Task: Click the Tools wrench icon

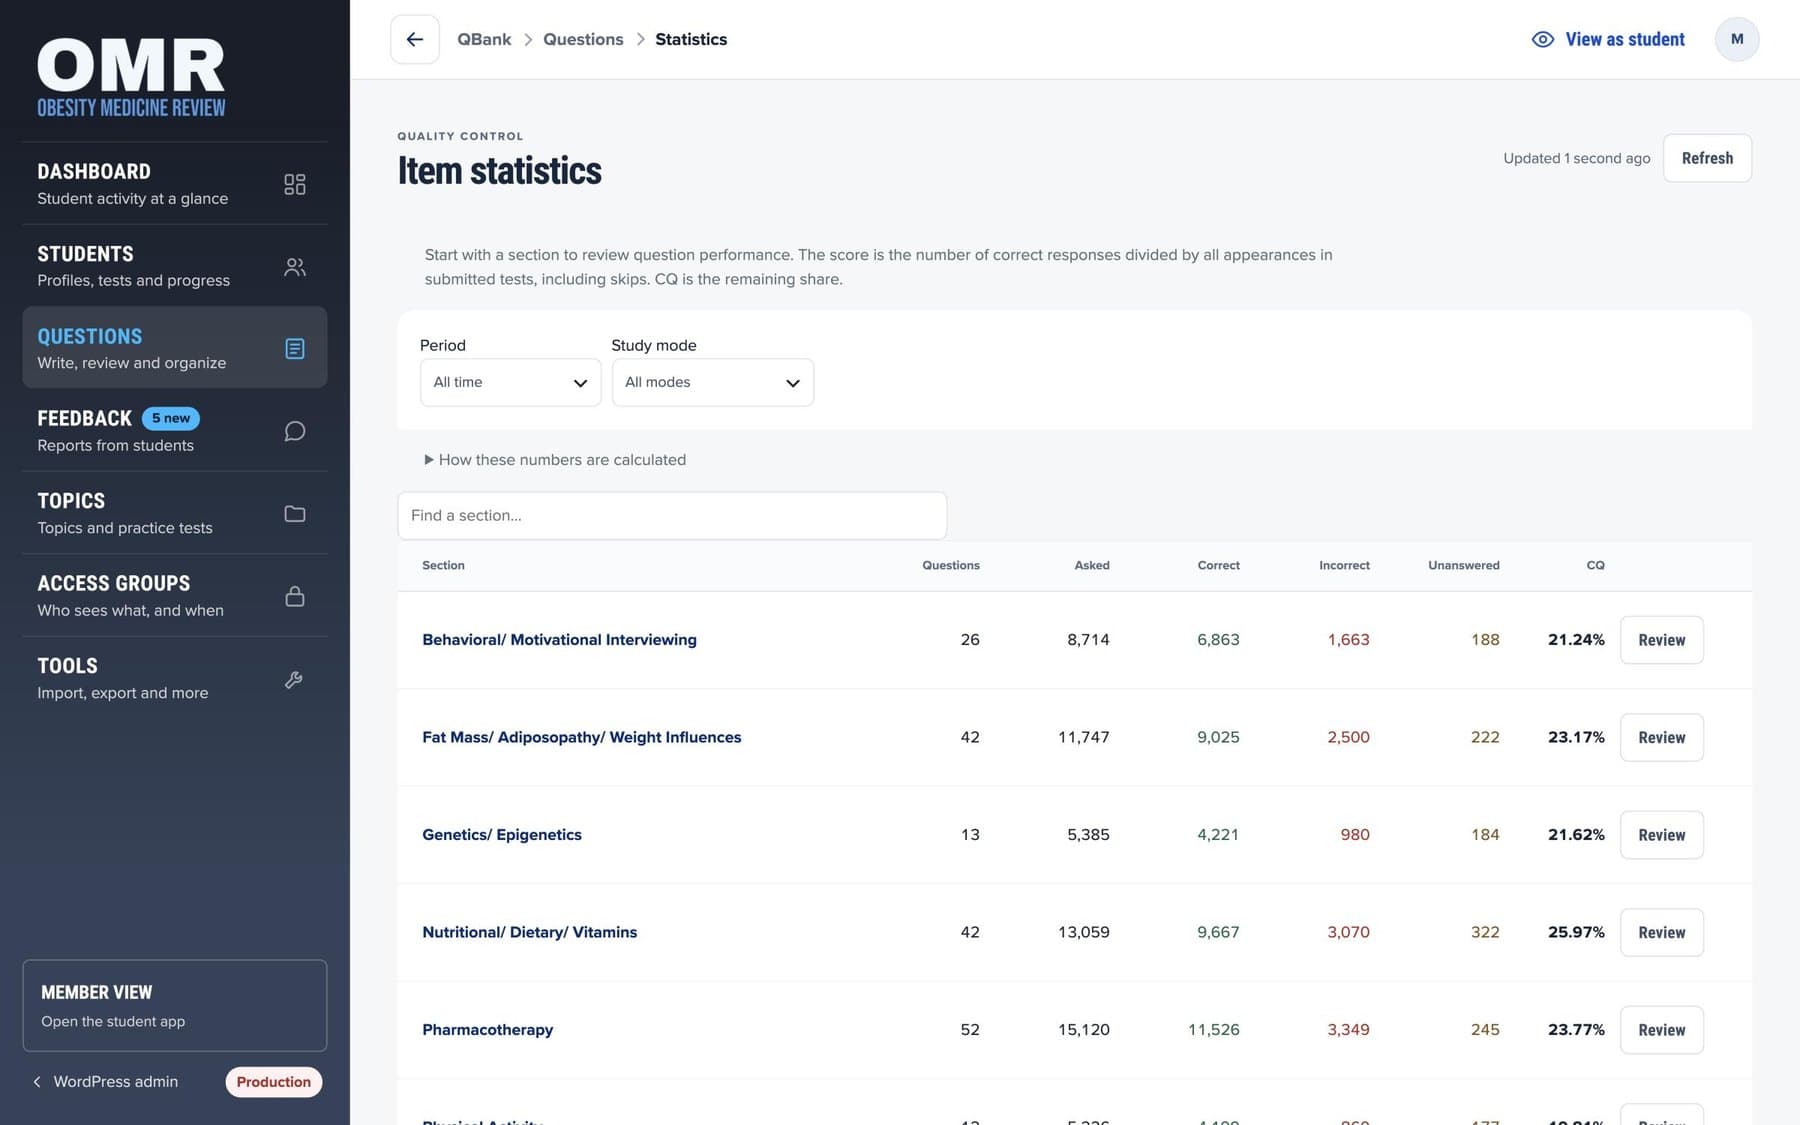Action: point(294,679)
